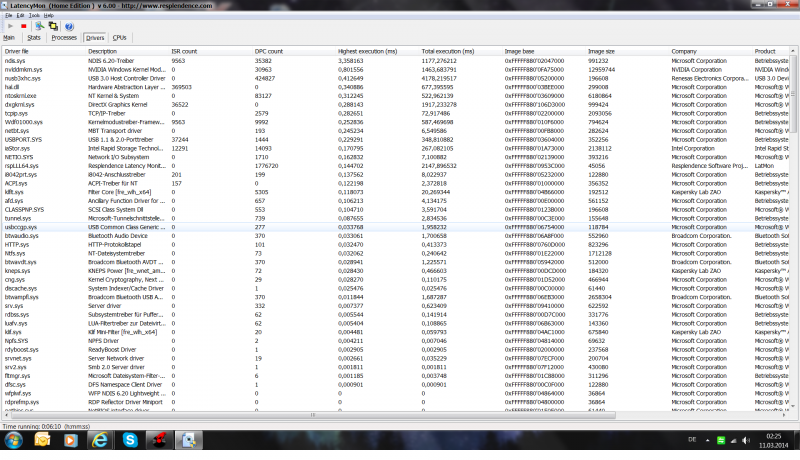
Task: Select the nusb3xhc.sys driver row
Action: (395, 79)
